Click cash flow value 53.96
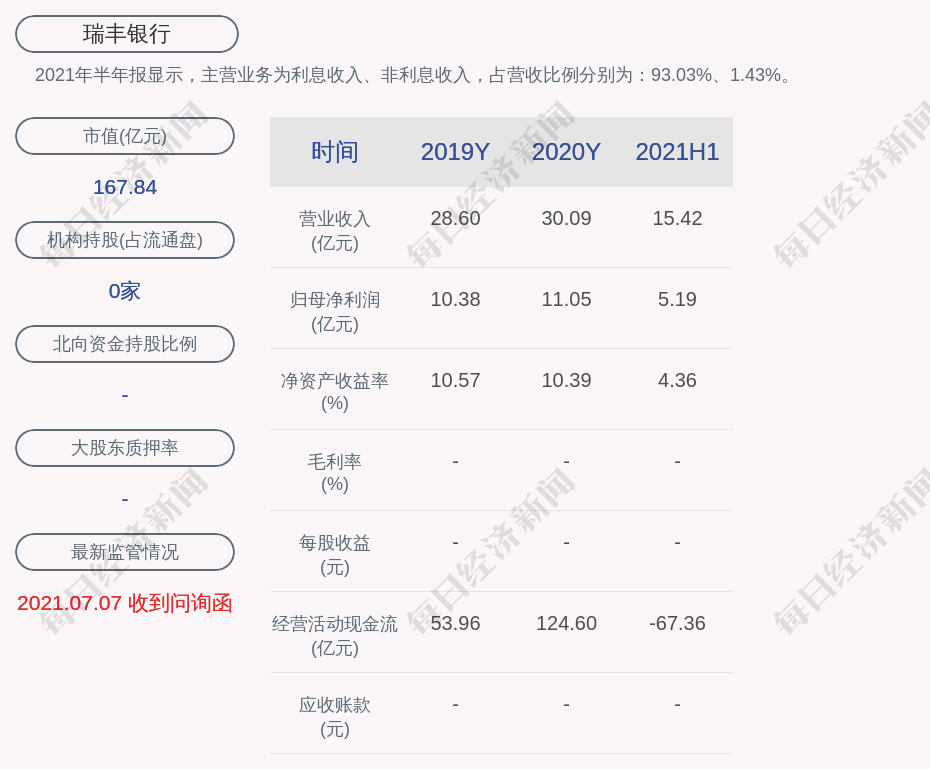Image resolution: width=930 pixels, height=769 pixels. (455, 623)
